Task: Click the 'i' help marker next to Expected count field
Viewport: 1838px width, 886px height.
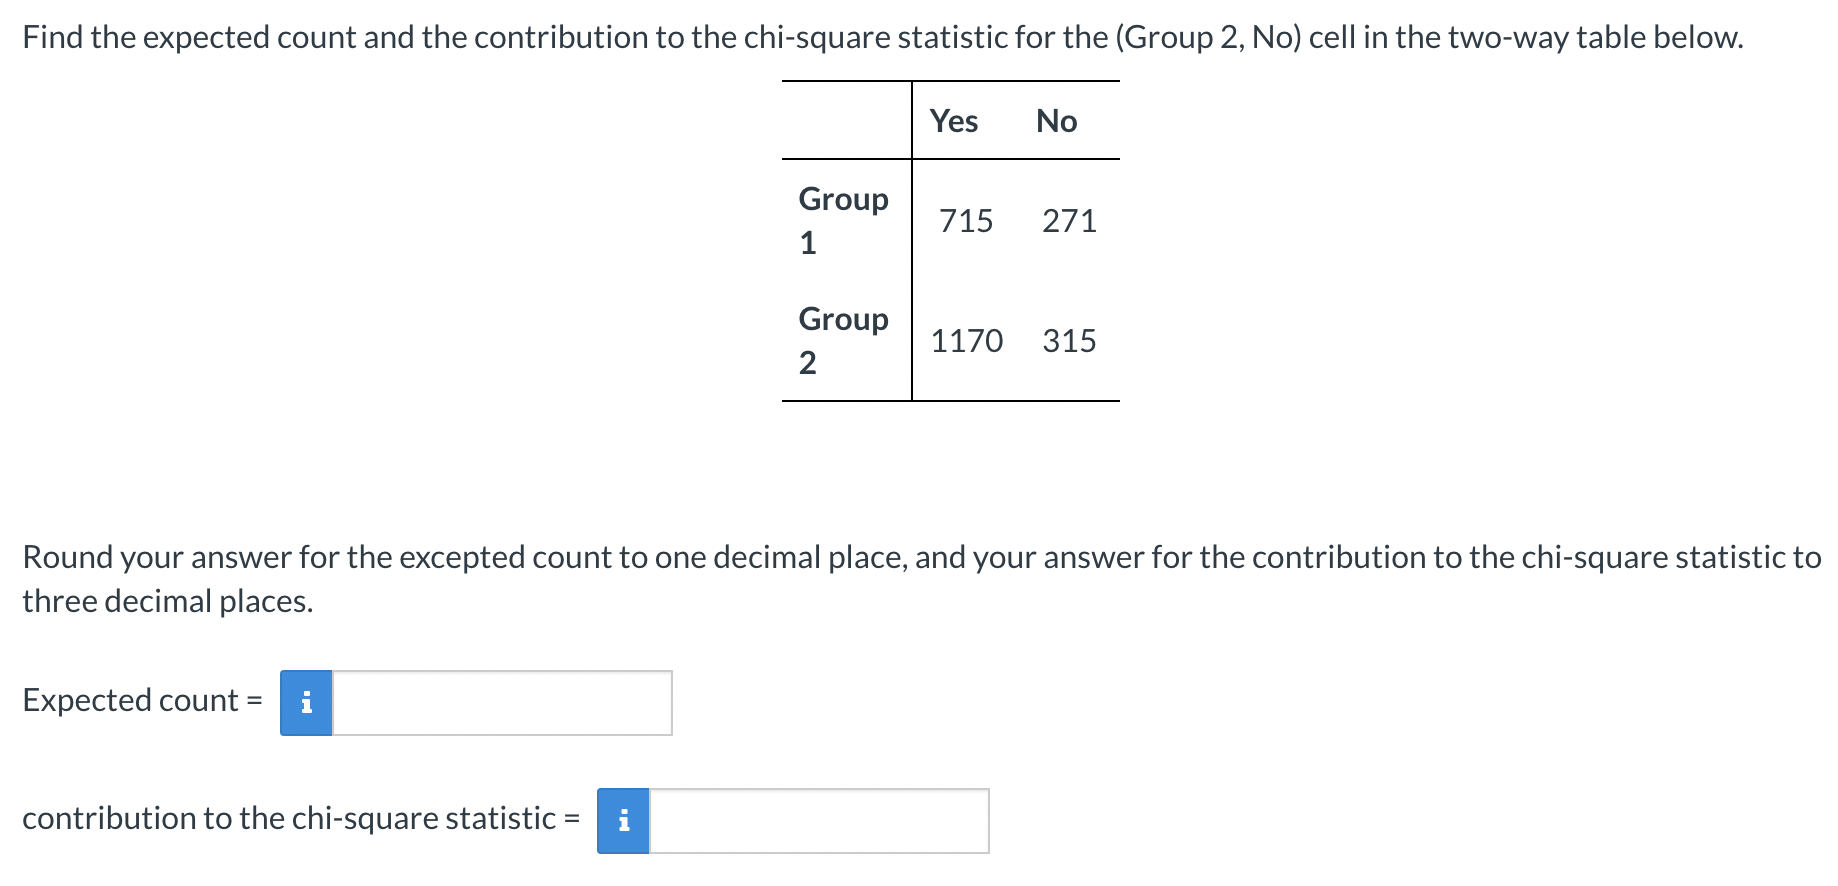Action: 306,703
